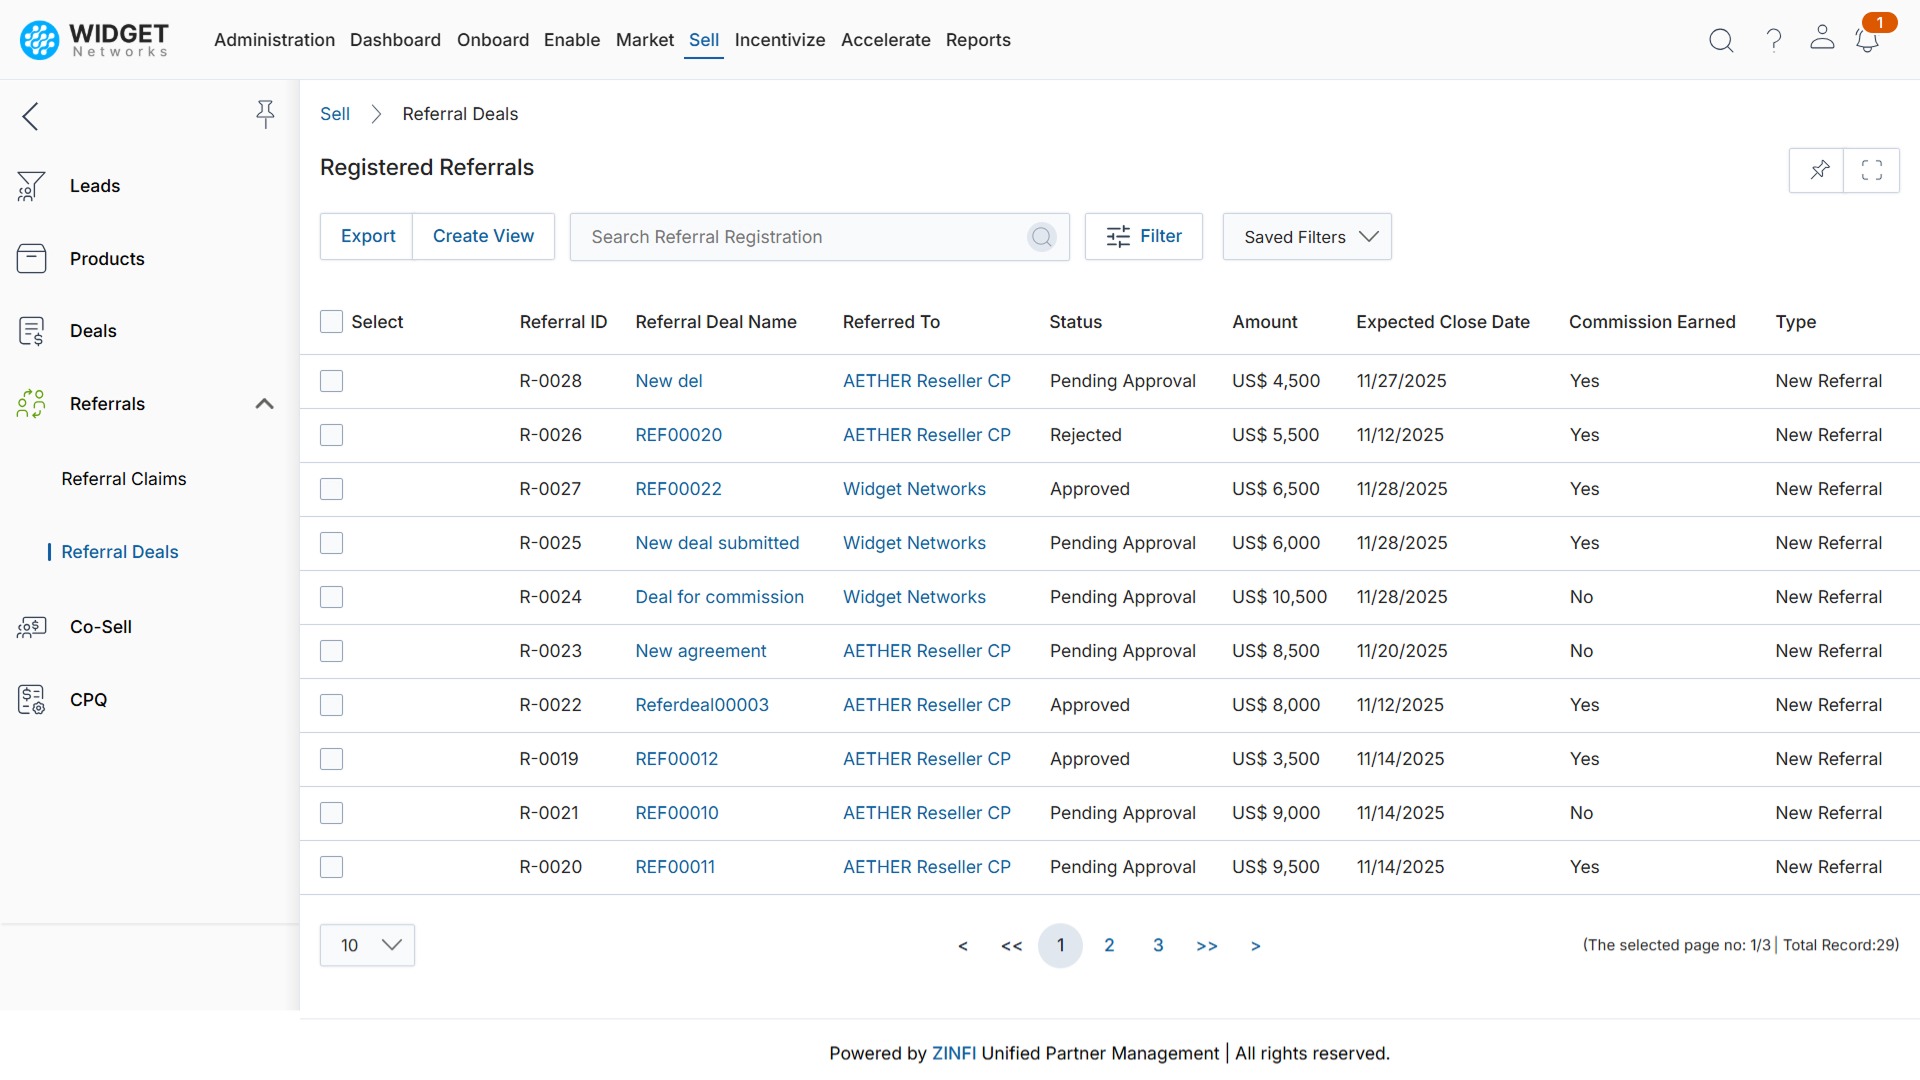Open the page size dropdown showing 10
Viewport: 1920px width, 1080px height.
366,944
